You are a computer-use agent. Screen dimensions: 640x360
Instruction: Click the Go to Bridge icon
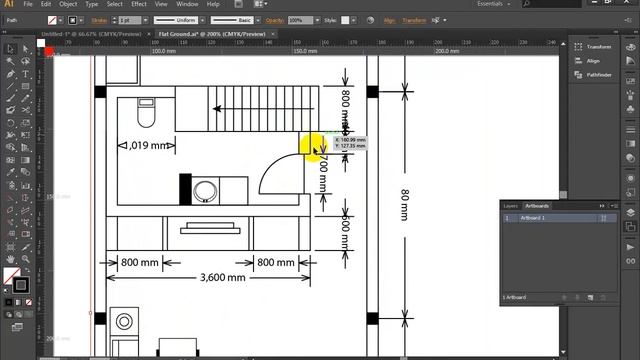tap(238, 4)
